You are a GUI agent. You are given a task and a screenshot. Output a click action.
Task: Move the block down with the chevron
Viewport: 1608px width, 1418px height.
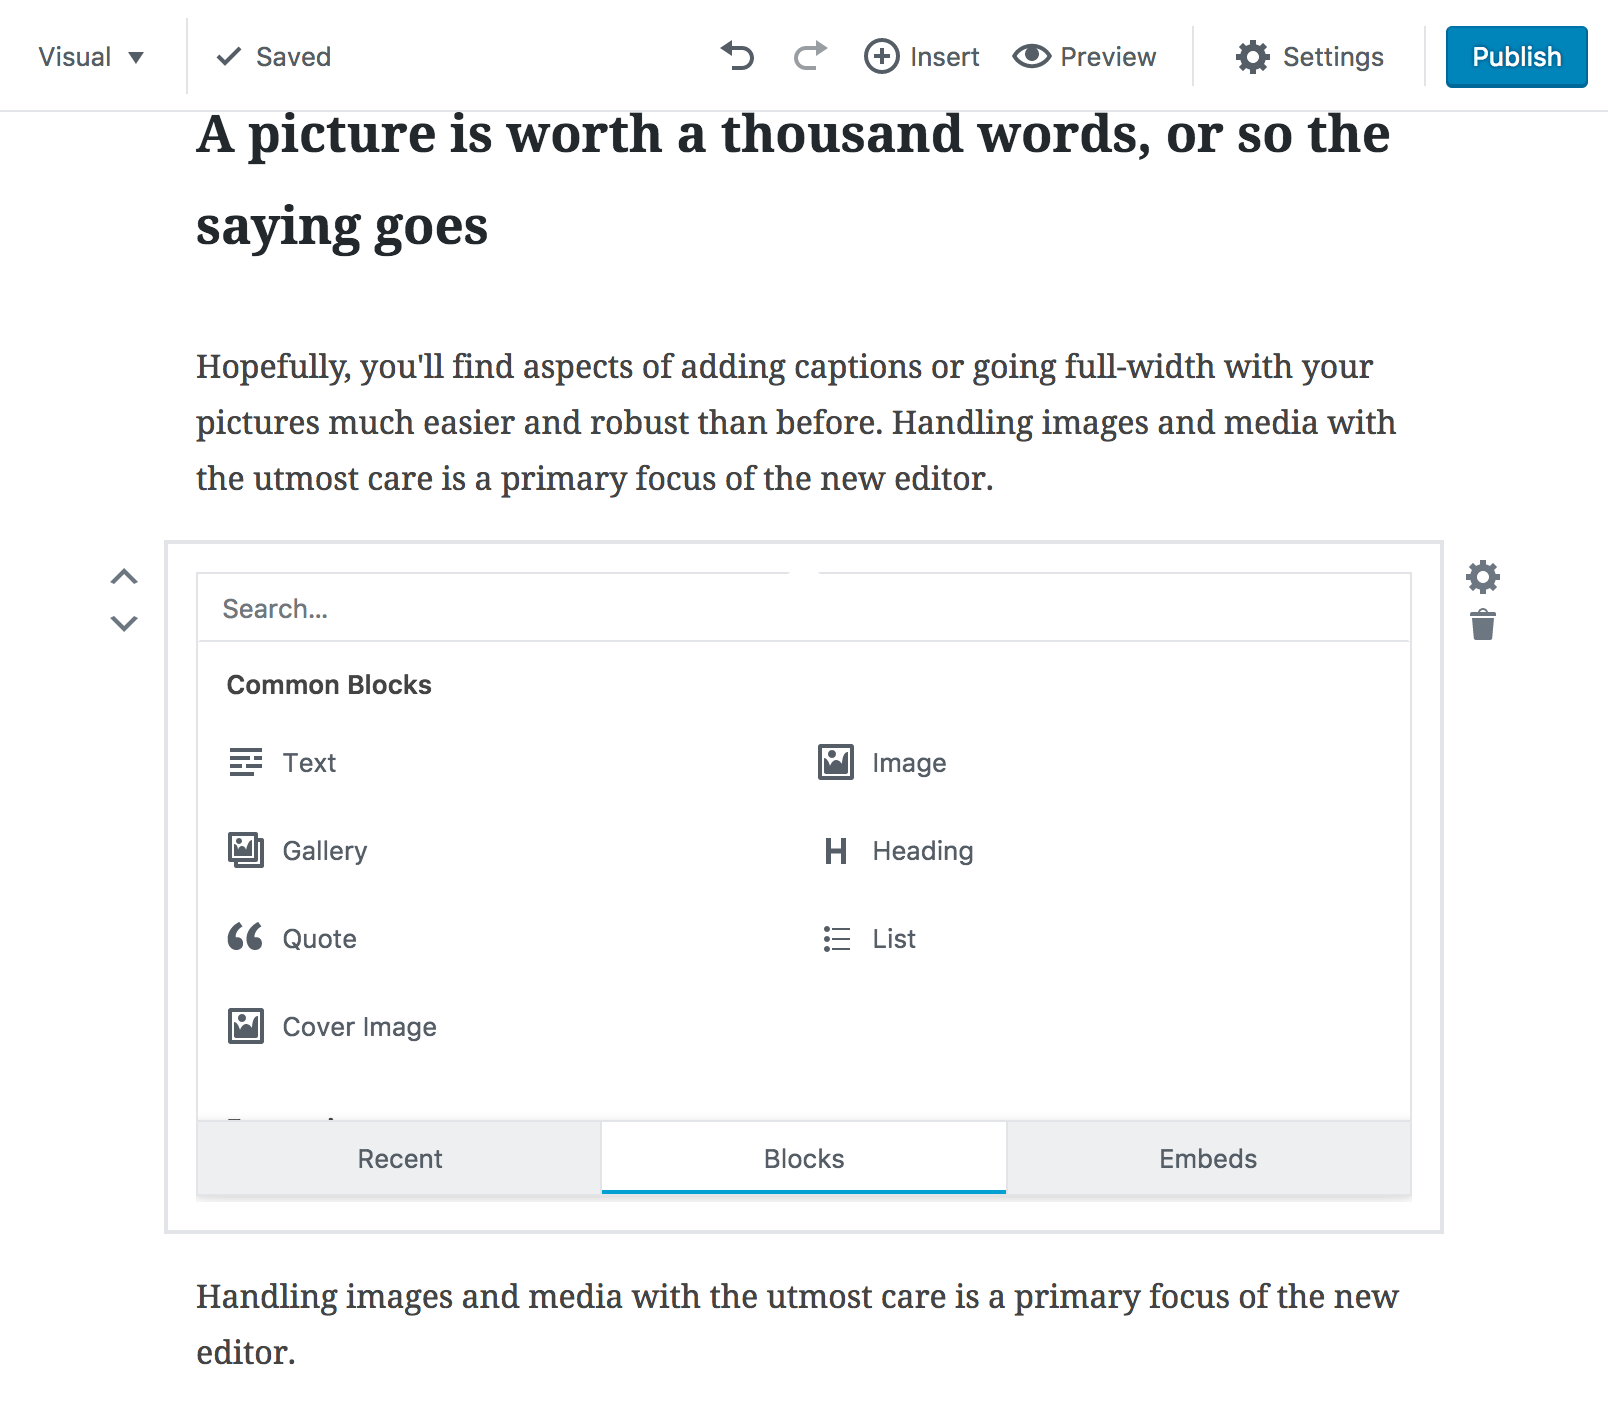tap(124, 623)
